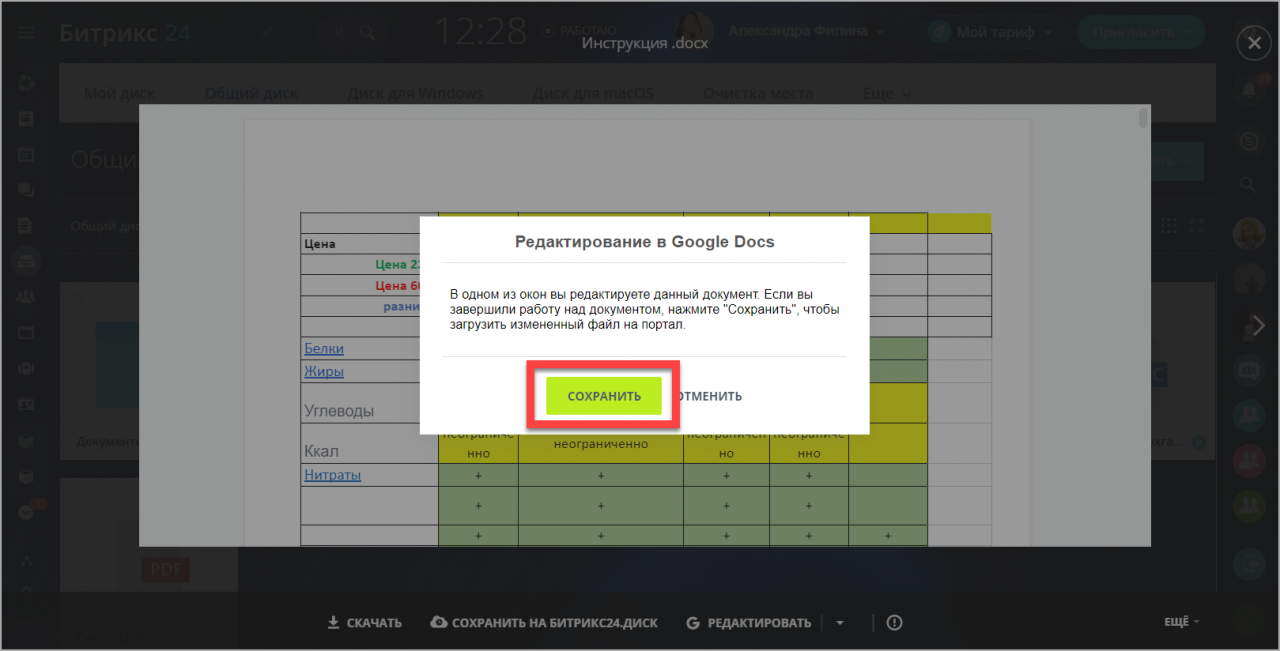Open calendar icon in left sidebar
Image resolution: width=1280 pixels, height=651 pixels.
tap(26, 154)
